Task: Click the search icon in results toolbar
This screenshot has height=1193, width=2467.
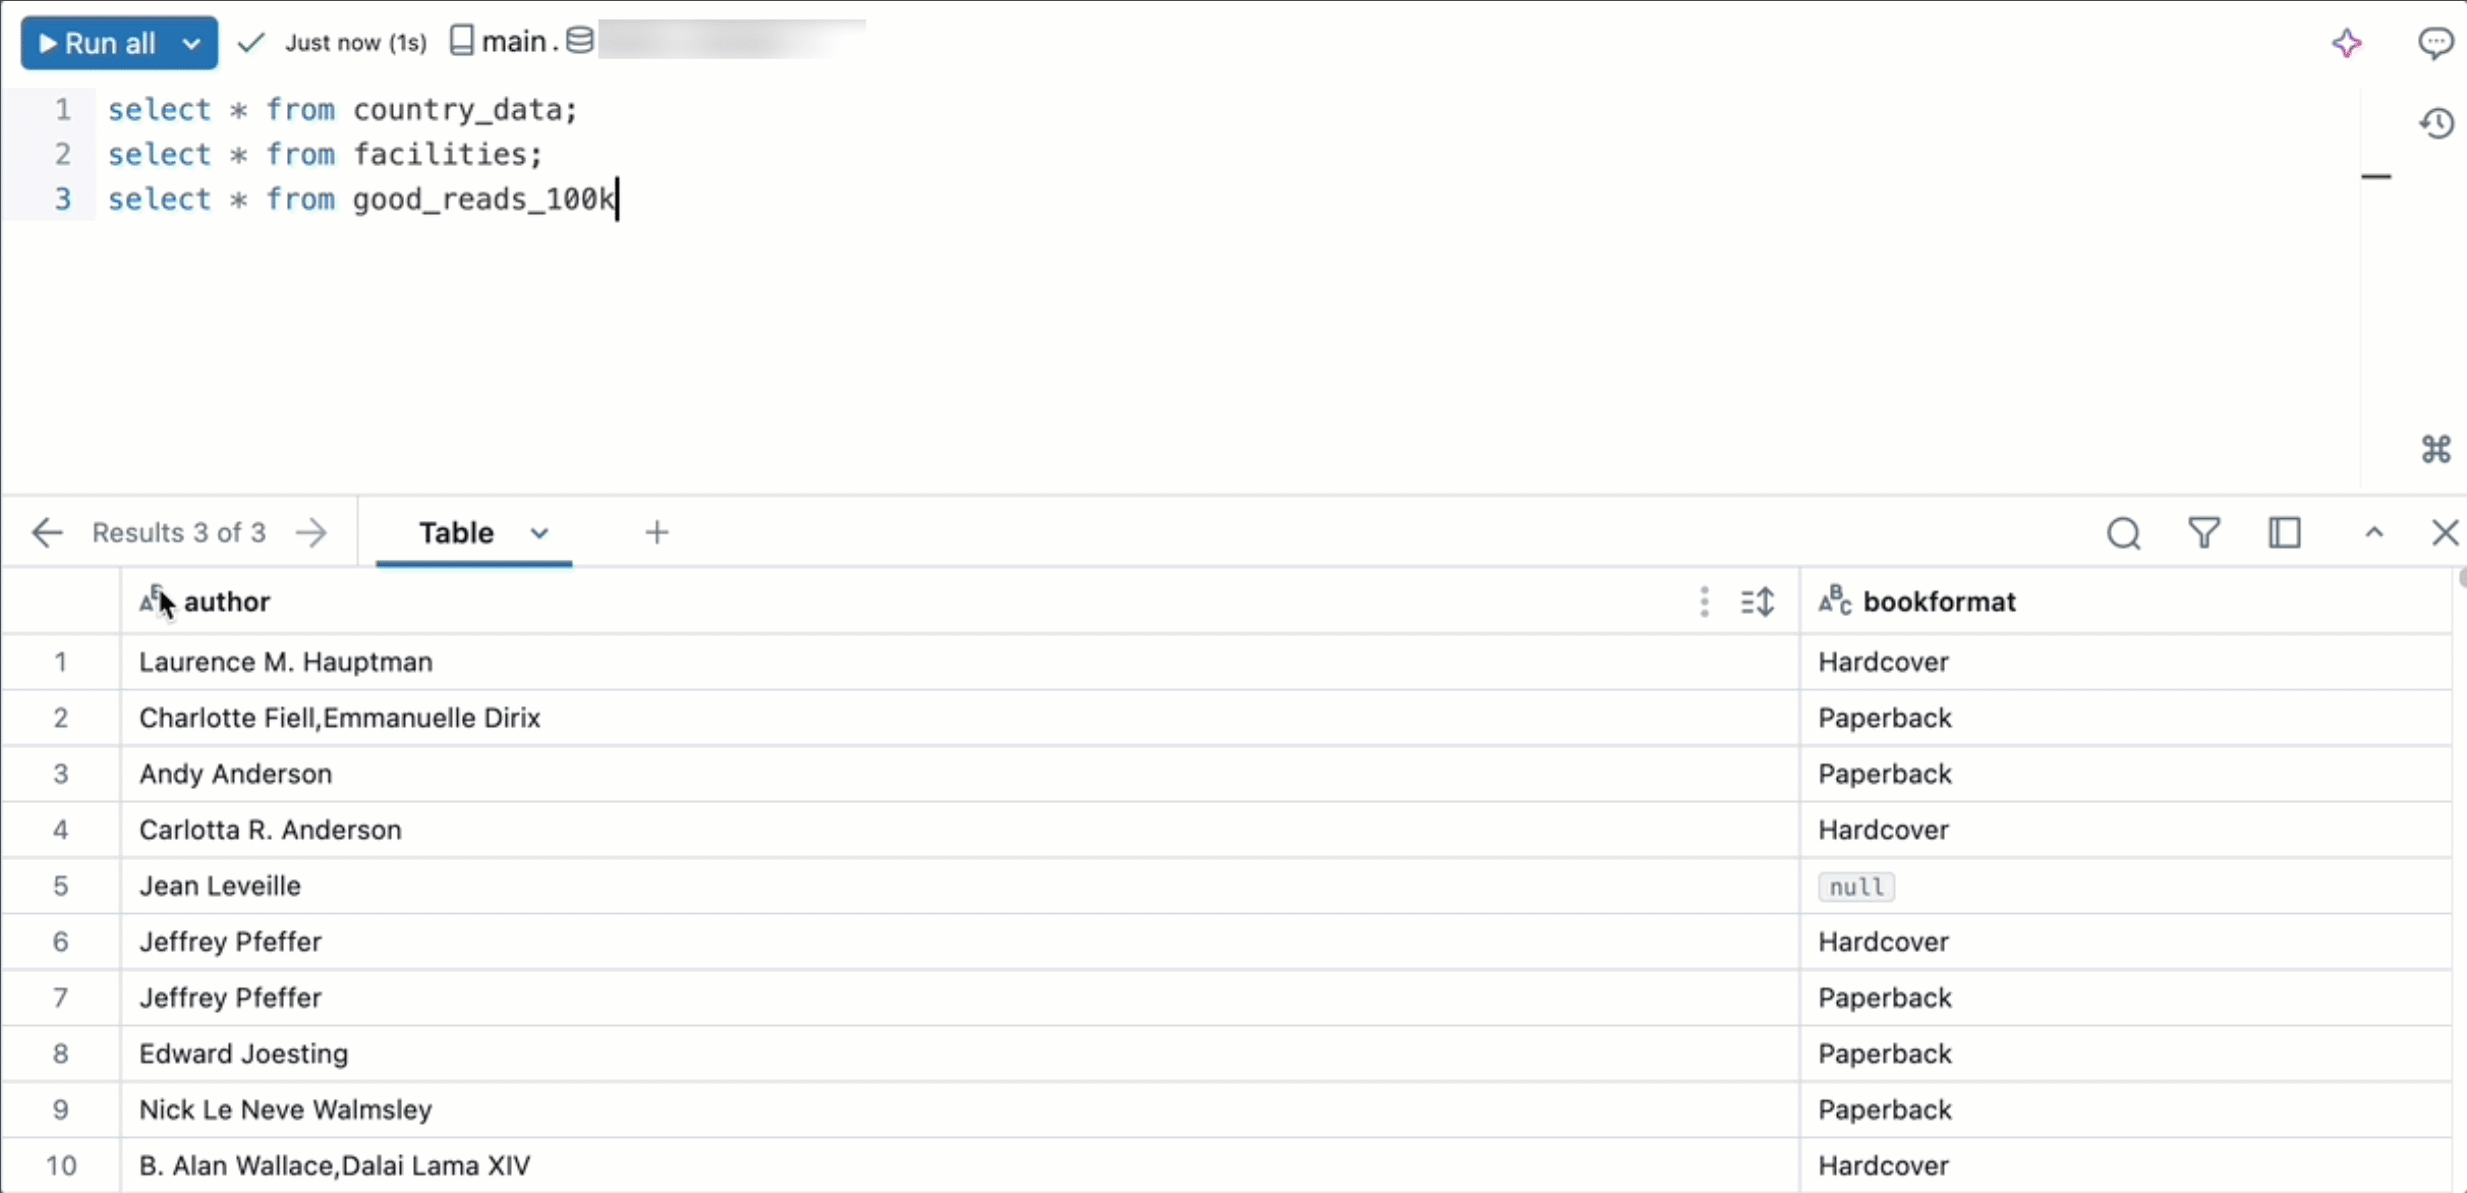Action: point(2124,532)
